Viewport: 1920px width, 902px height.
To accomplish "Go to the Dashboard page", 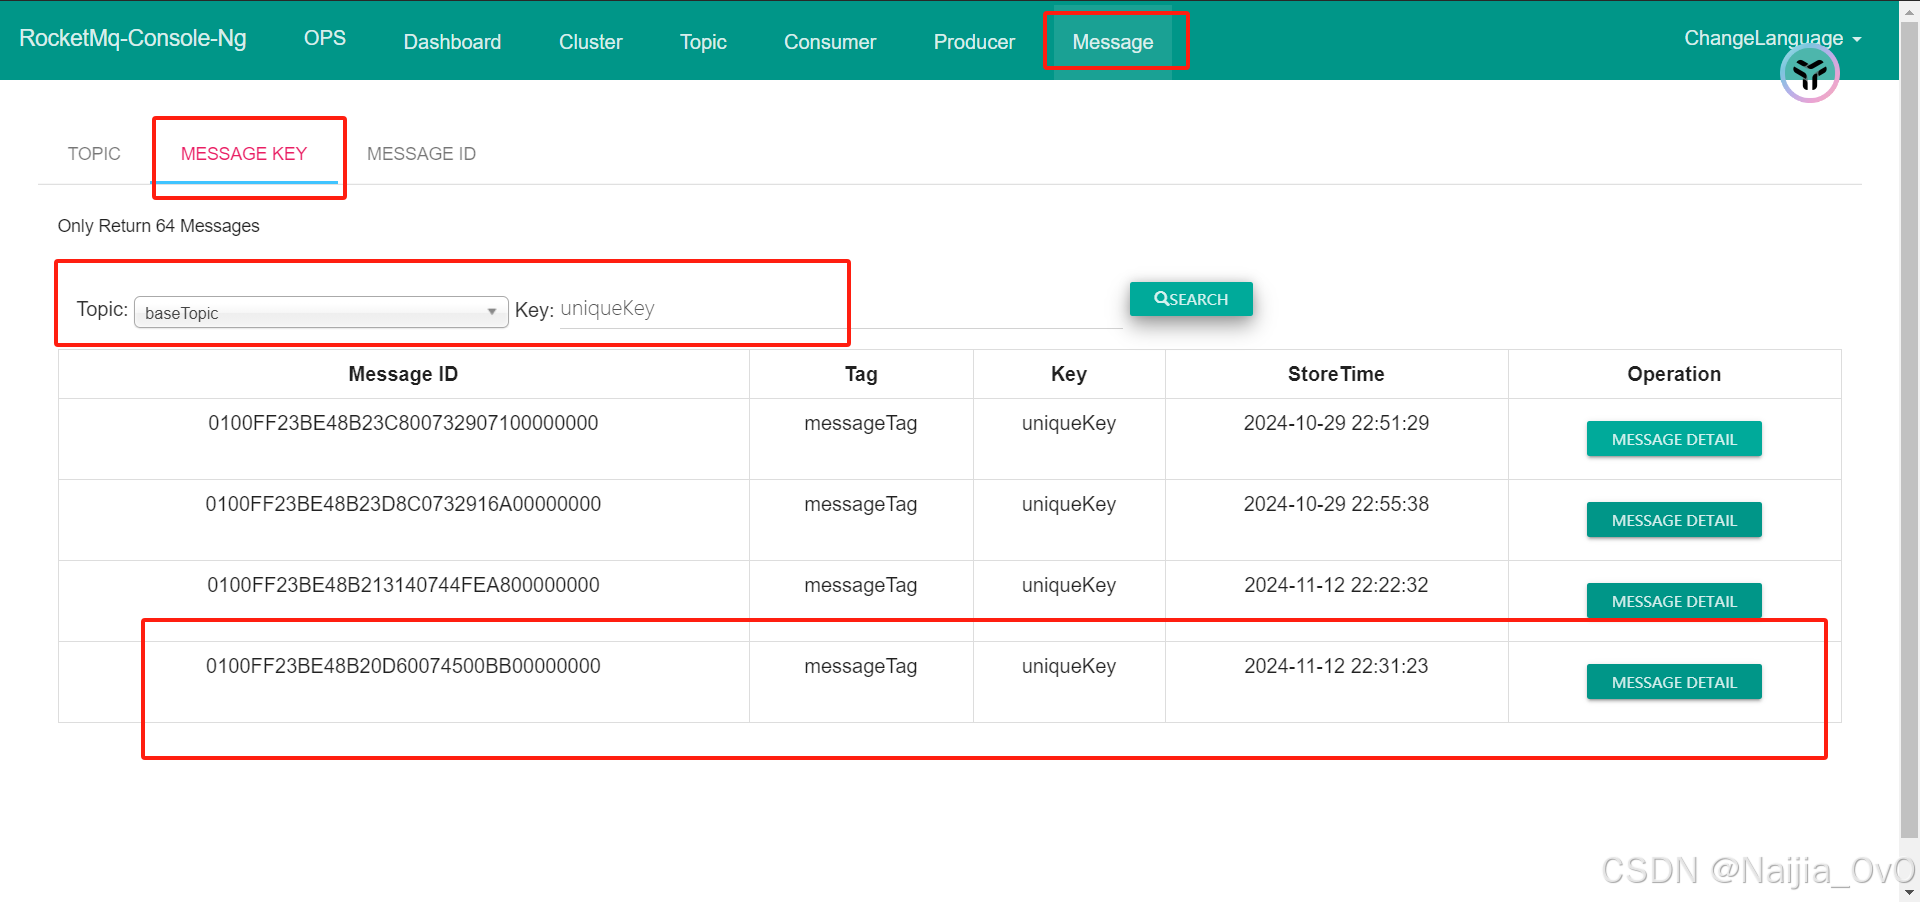I will [452, 42].
